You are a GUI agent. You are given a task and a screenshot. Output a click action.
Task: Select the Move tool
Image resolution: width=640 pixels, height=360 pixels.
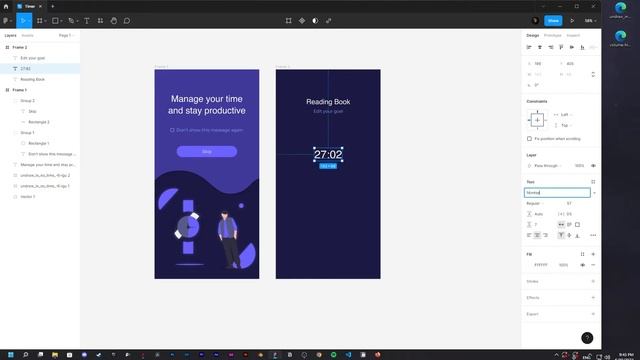pyautogui.click(x=23, y=20)
